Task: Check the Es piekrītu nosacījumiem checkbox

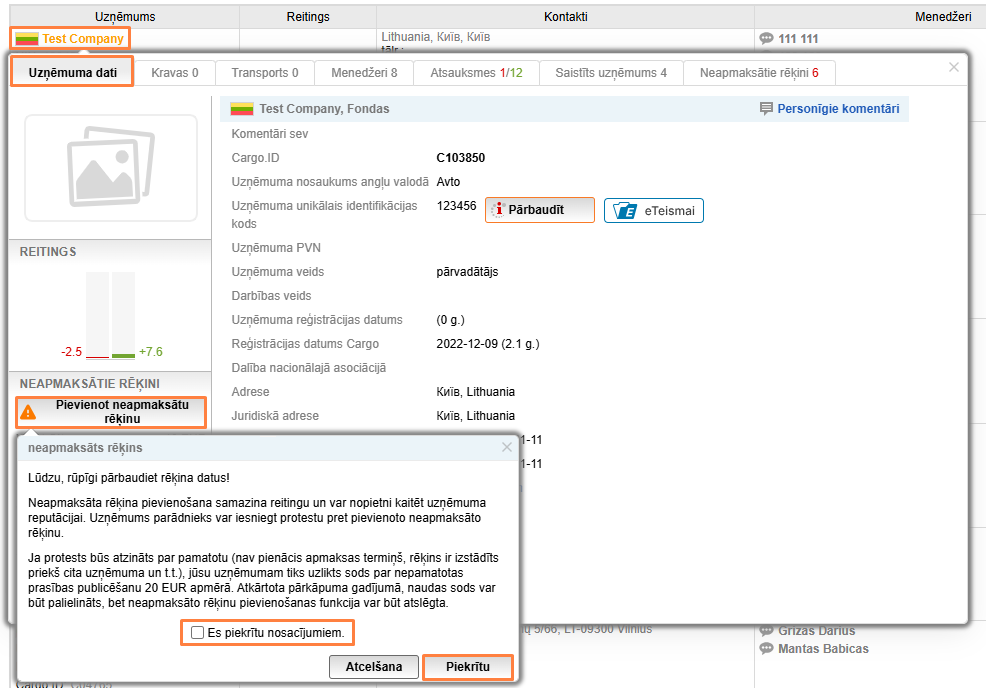Action: coord(197,633)
